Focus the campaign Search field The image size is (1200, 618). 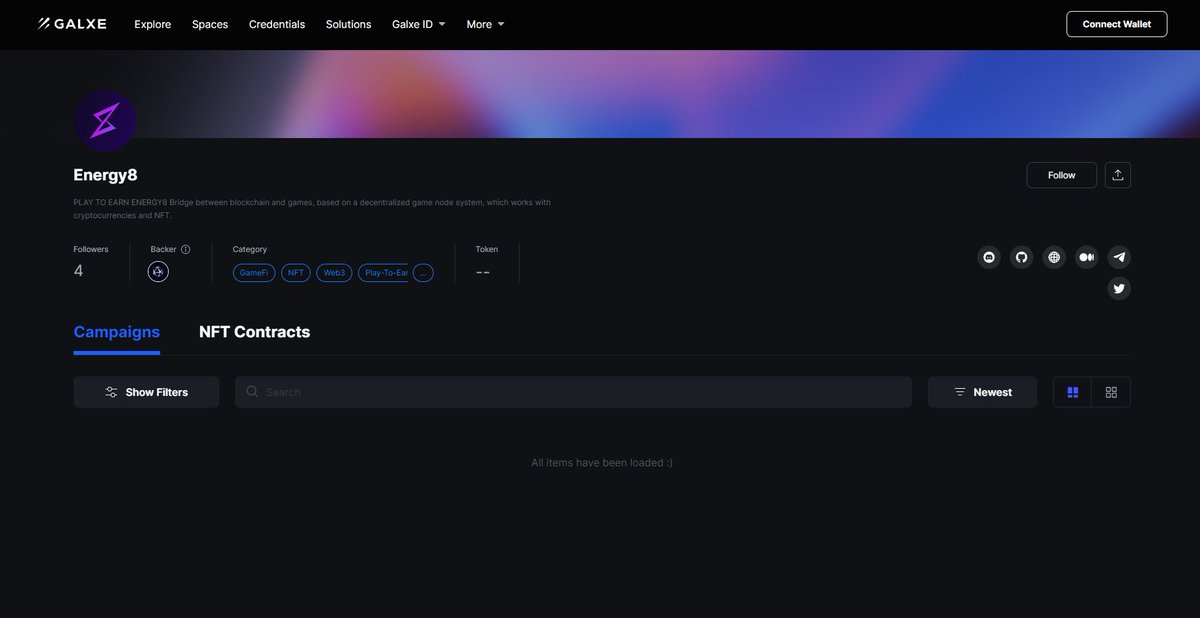coord(573,392)
